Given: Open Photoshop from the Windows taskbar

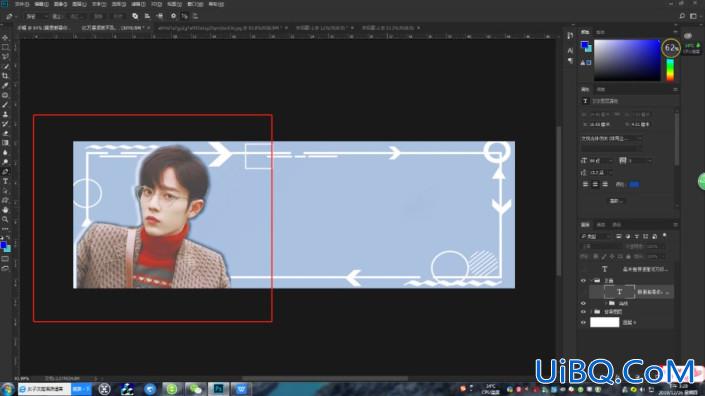Looking at the screenshot, I should tap(219, 389).
